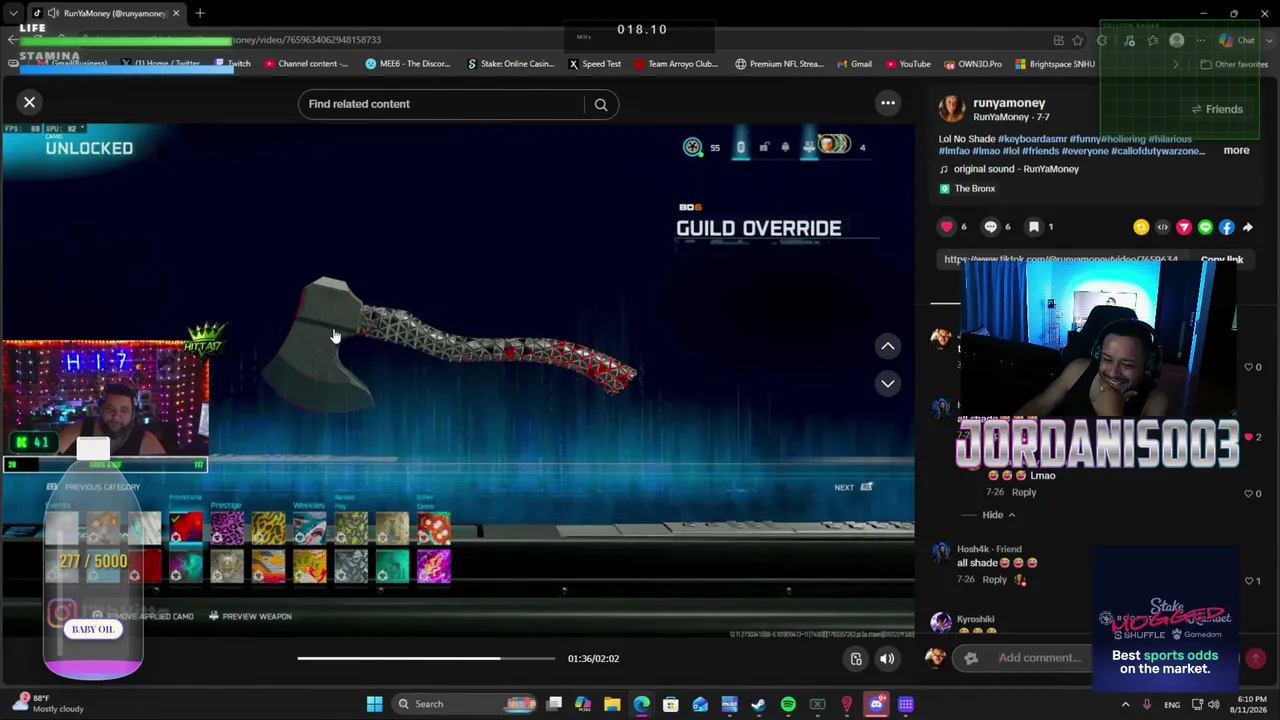Image resolution: width=1280 pixels, height=720 pixels.
Task: Close the TikTok video viewer
Action: [29, 102]
